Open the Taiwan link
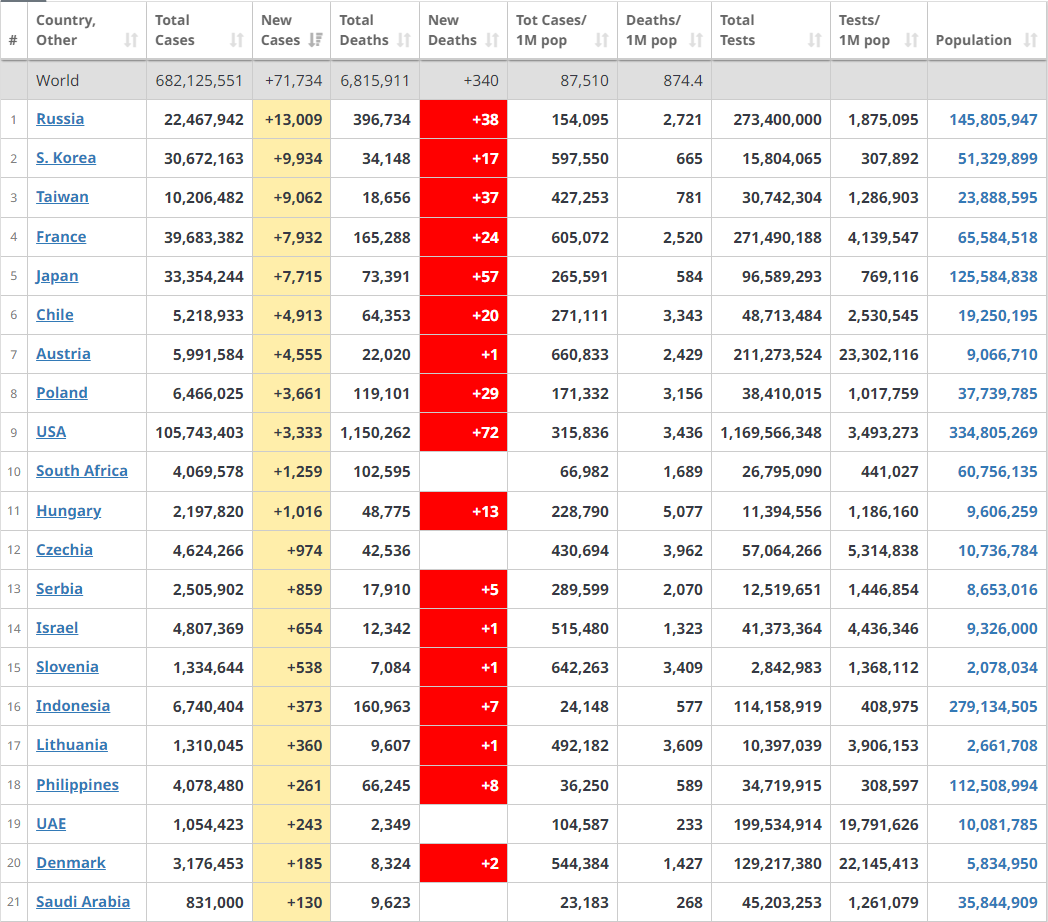This screenshot has width=1048, height=922. [x=62, y=197]
